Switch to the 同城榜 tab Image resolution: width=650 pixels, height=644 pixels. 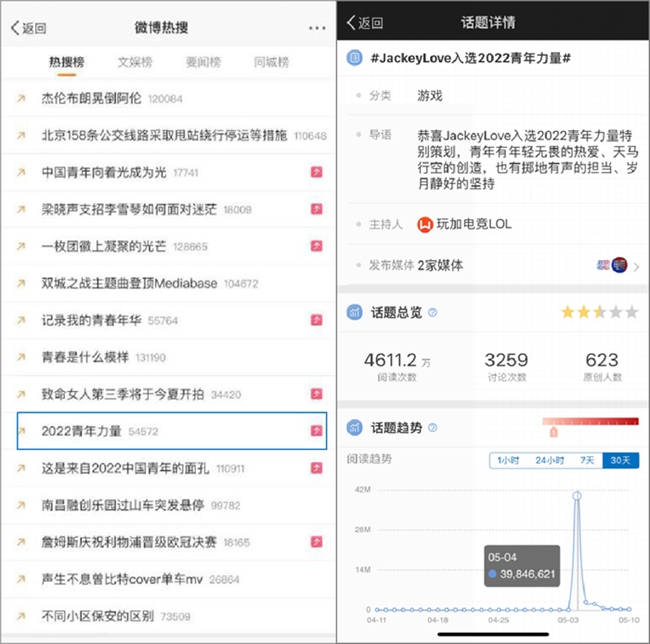[271, 62]
